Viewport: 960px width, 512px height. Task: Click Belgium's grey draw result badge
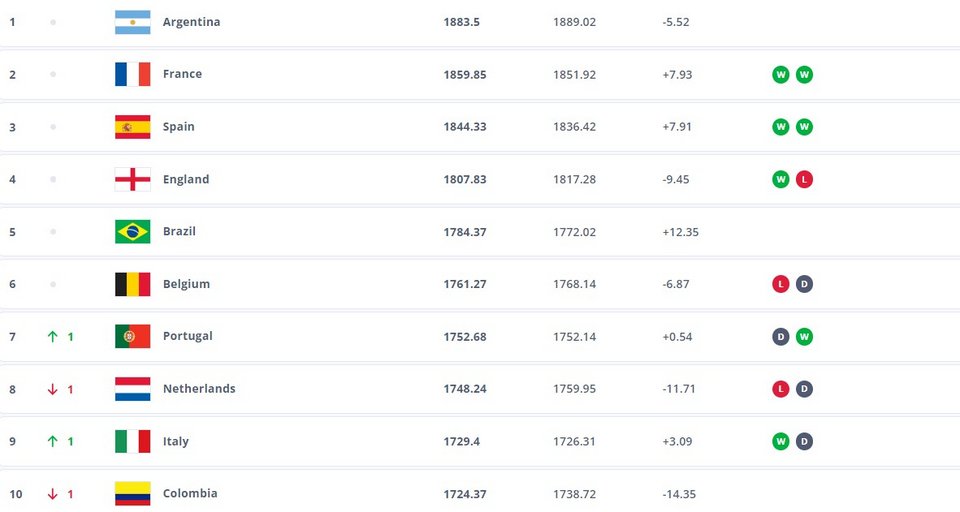(x=804, y=284)
